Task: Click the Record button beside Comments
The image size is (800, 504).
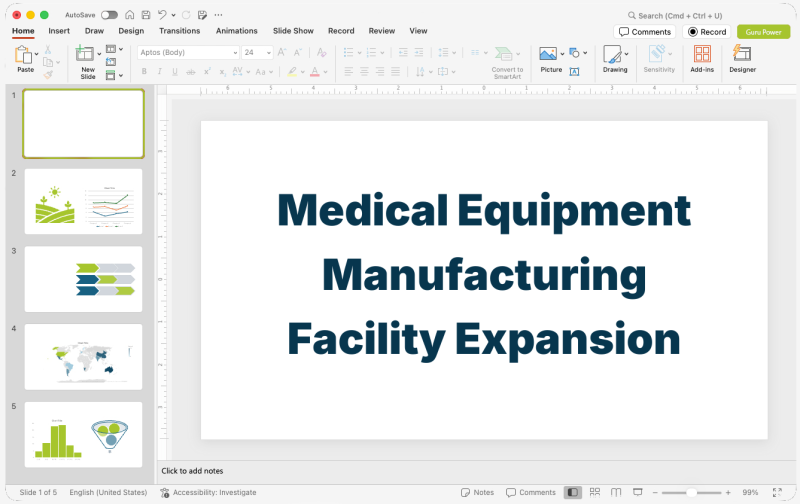Action: point(707,32)
